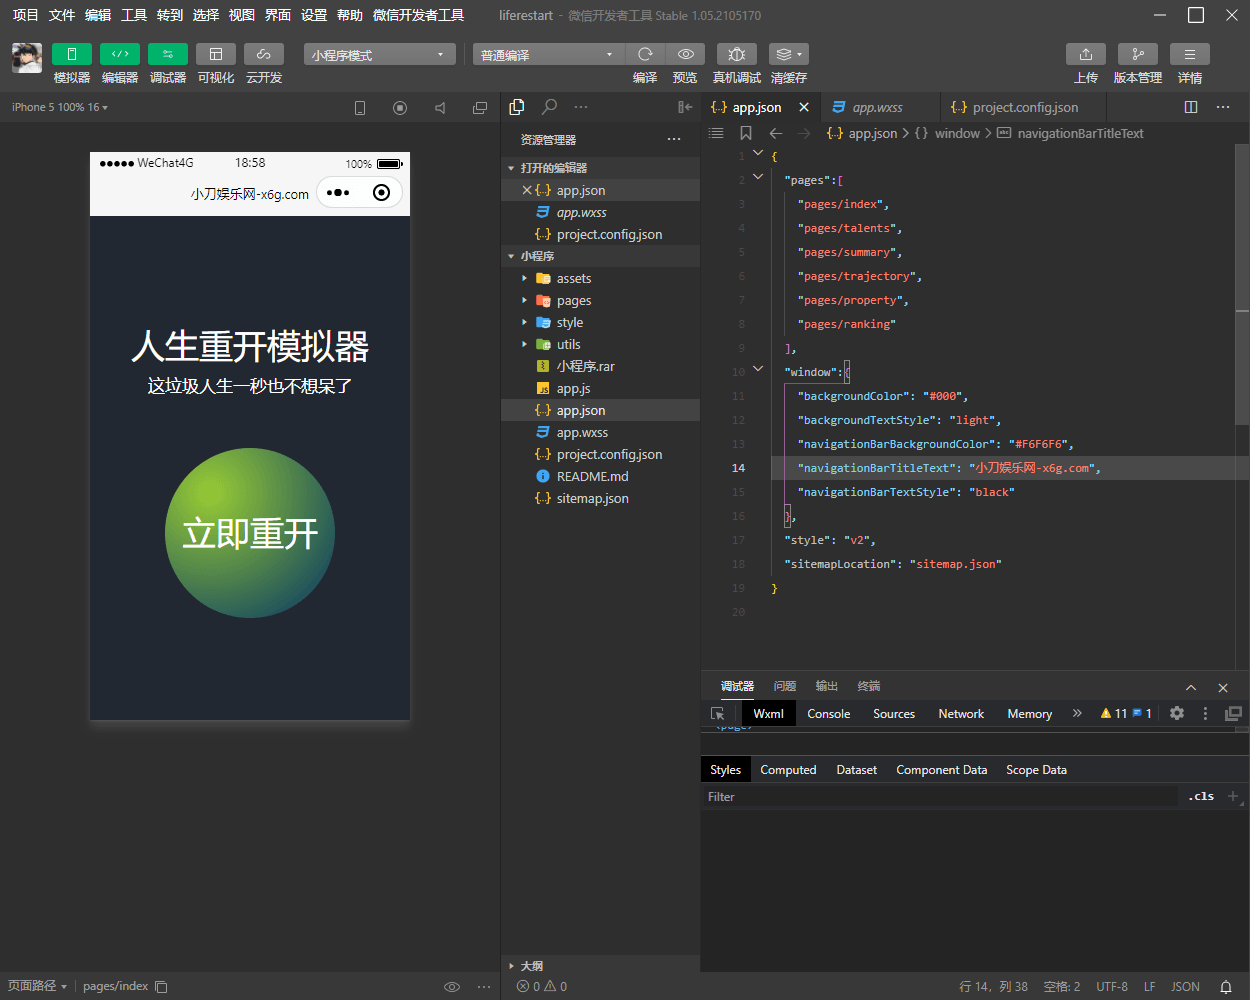Open the normal compile mode dropdown

(547, 55)
